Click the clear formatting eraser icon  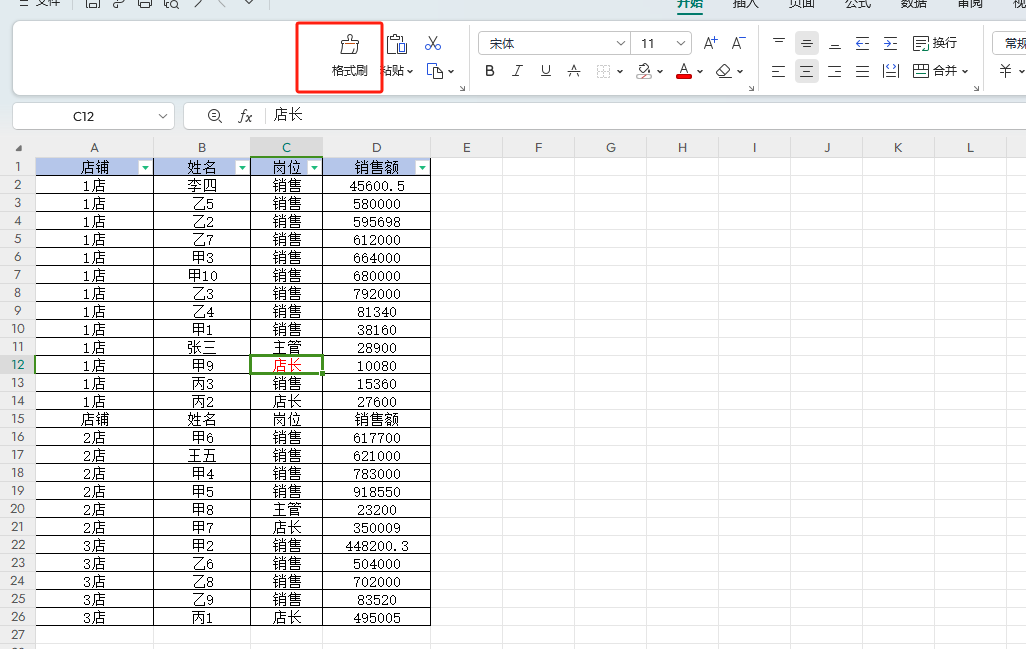[x=724, y=71]
